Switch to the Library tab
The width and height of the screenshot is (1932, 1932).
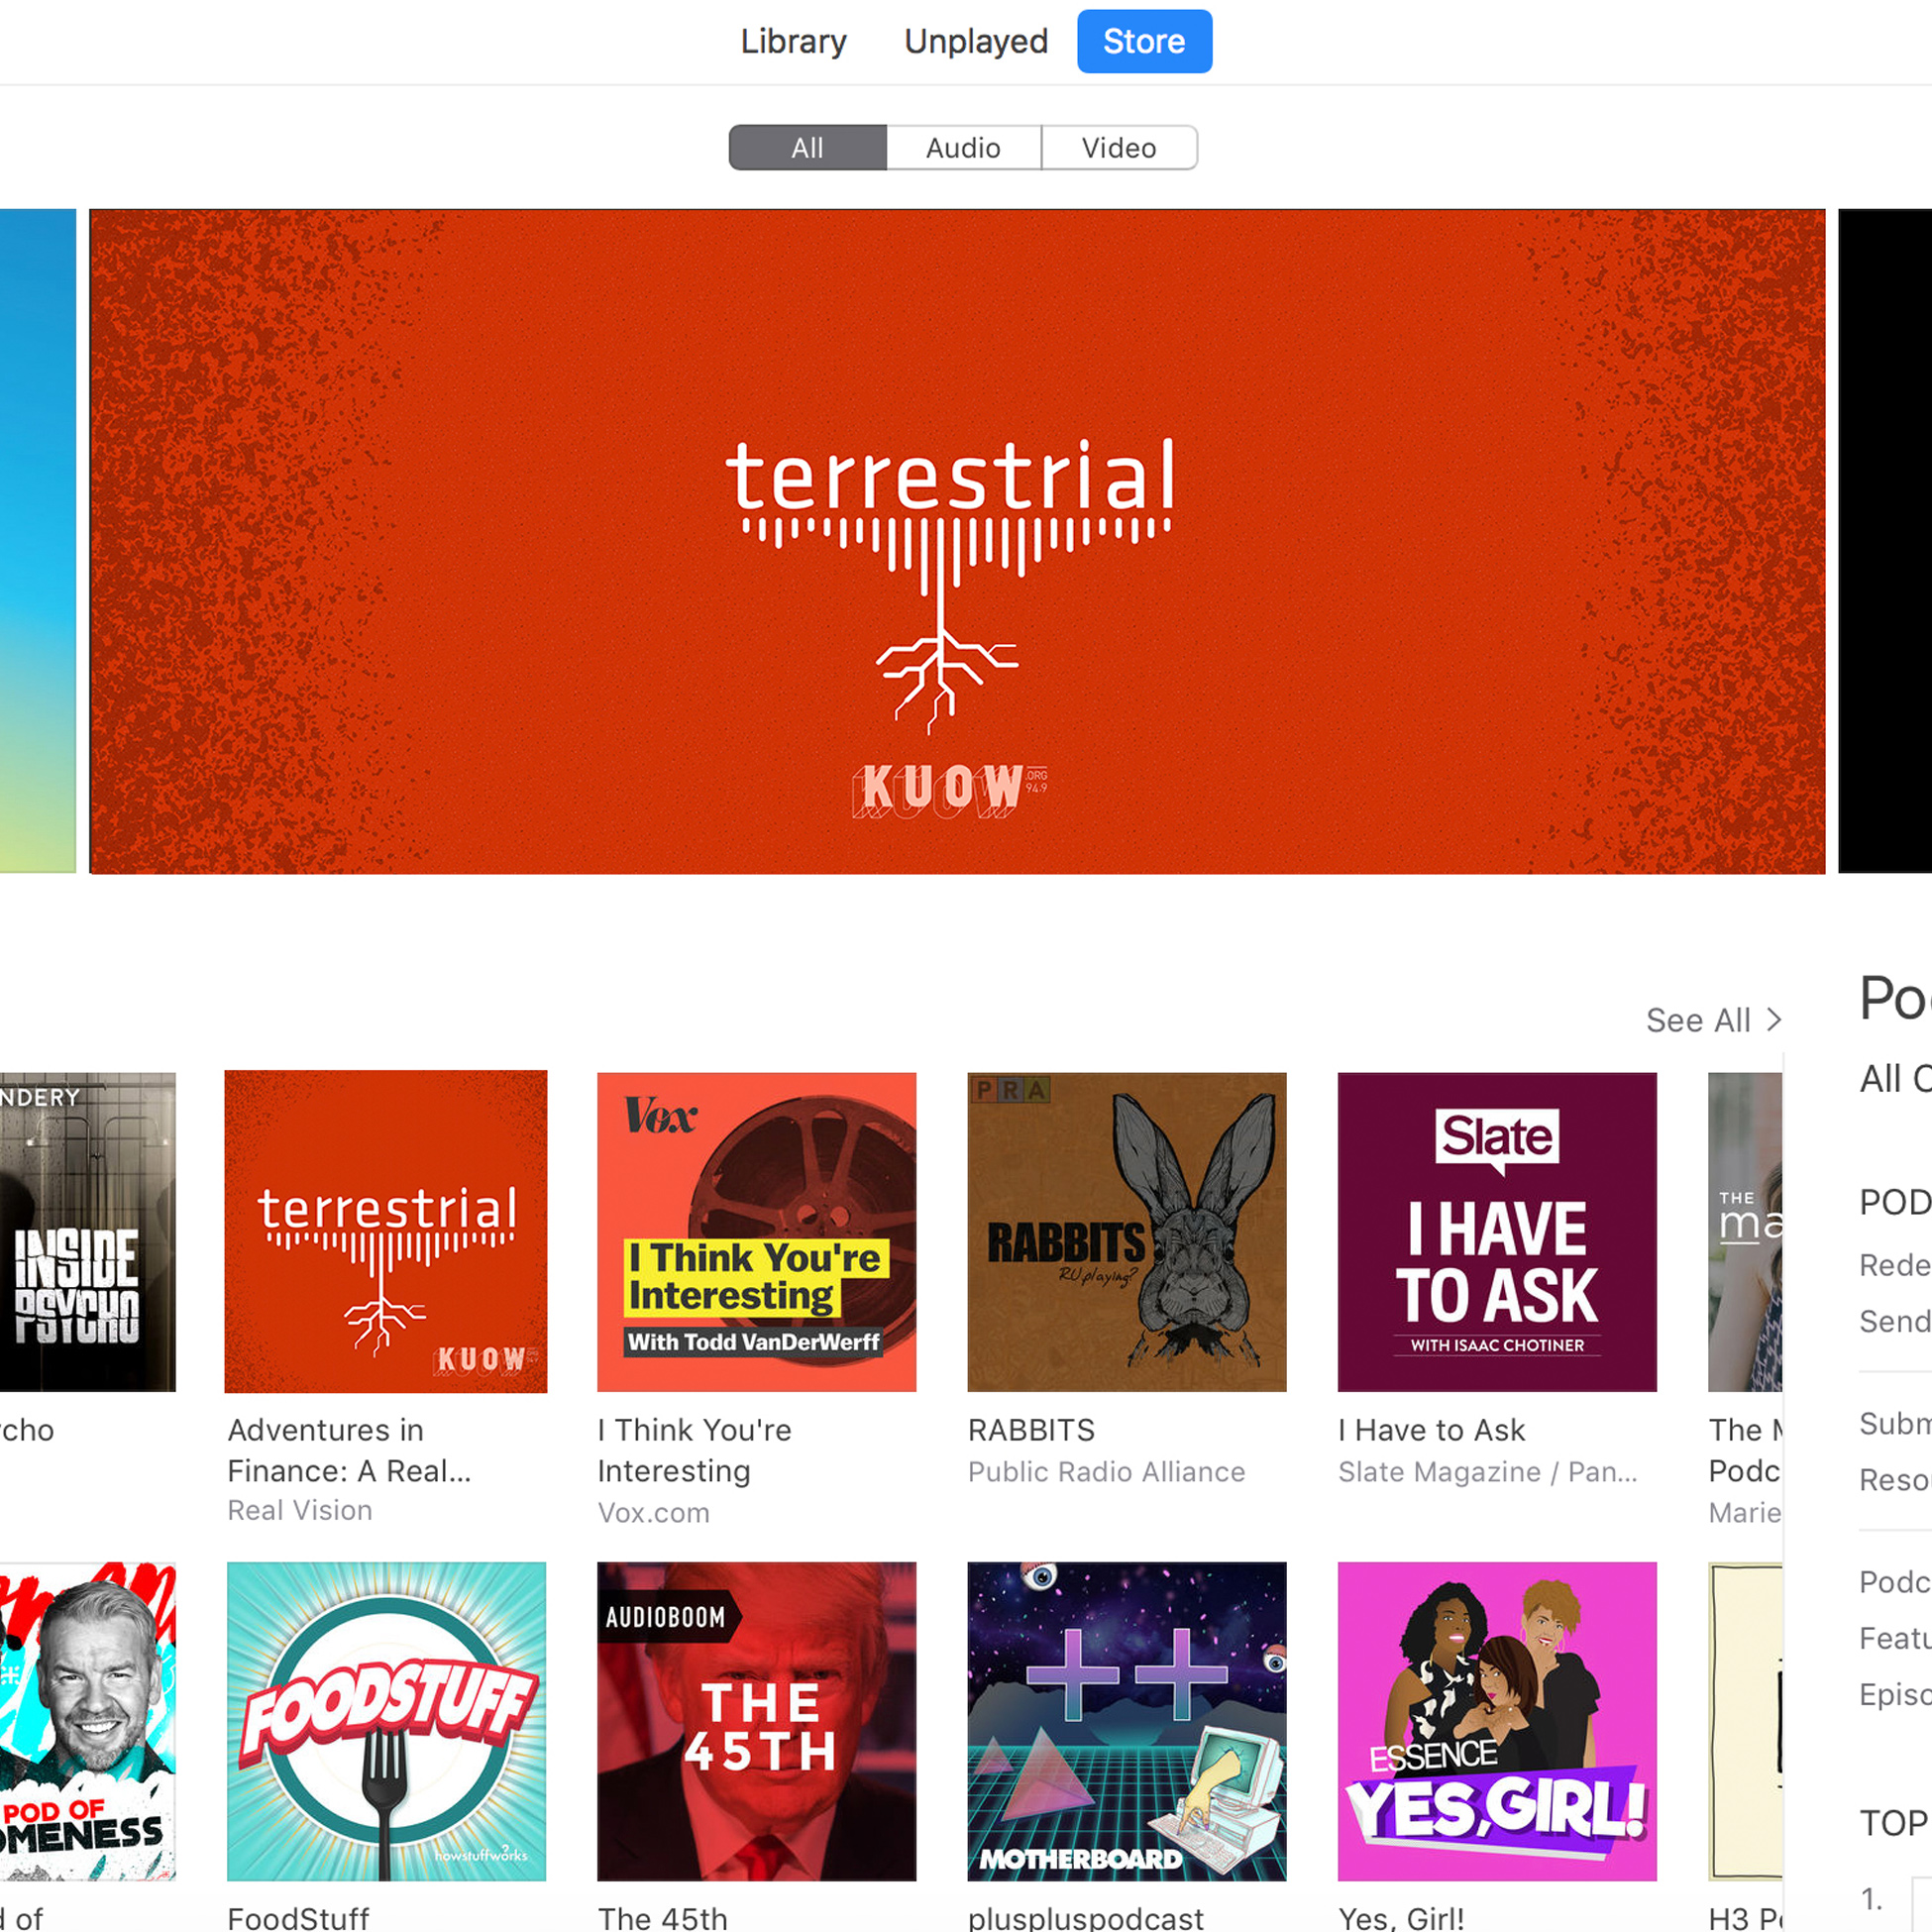coord(793,41)
